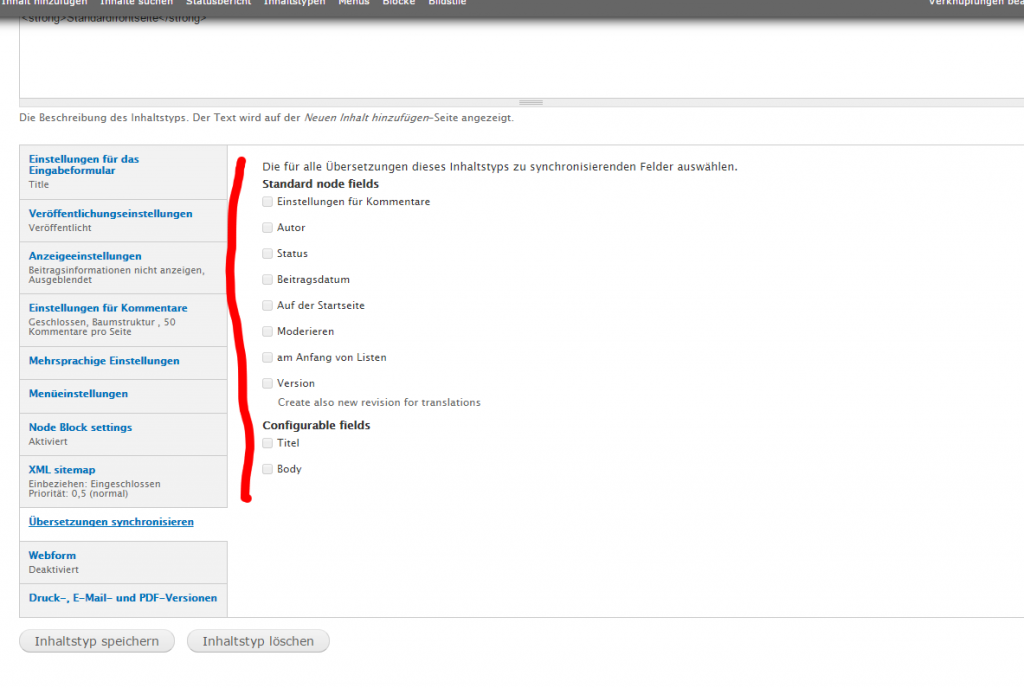Viewport: 1024px width, 688px height.
Task: Toggle the 'Auf der Startseite' checkbox
Action: point(267,306)
